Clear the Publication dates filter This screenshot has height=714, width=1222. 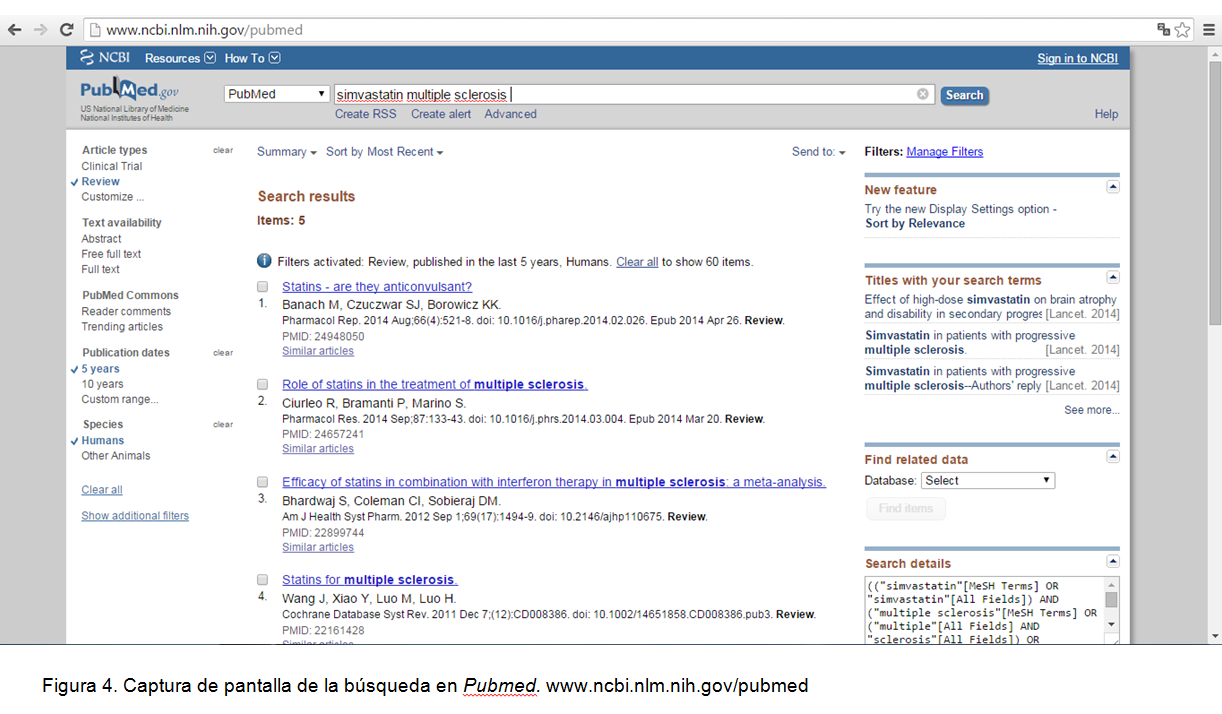tap(223, 352)
